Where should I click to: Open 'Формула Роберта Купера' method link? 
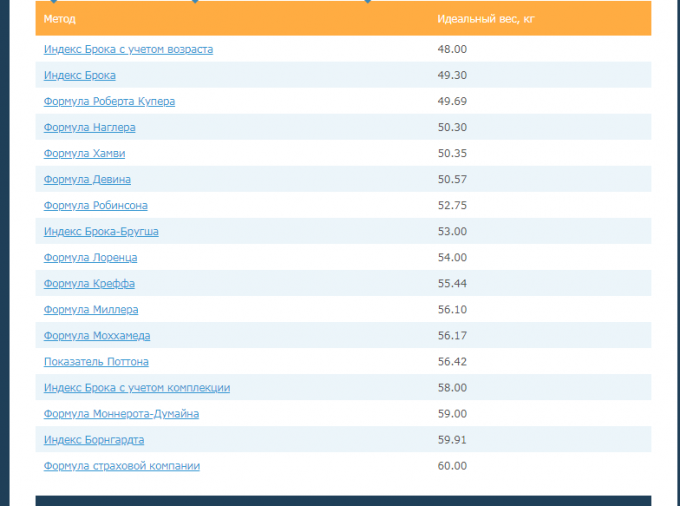click(x=110, y=101)
